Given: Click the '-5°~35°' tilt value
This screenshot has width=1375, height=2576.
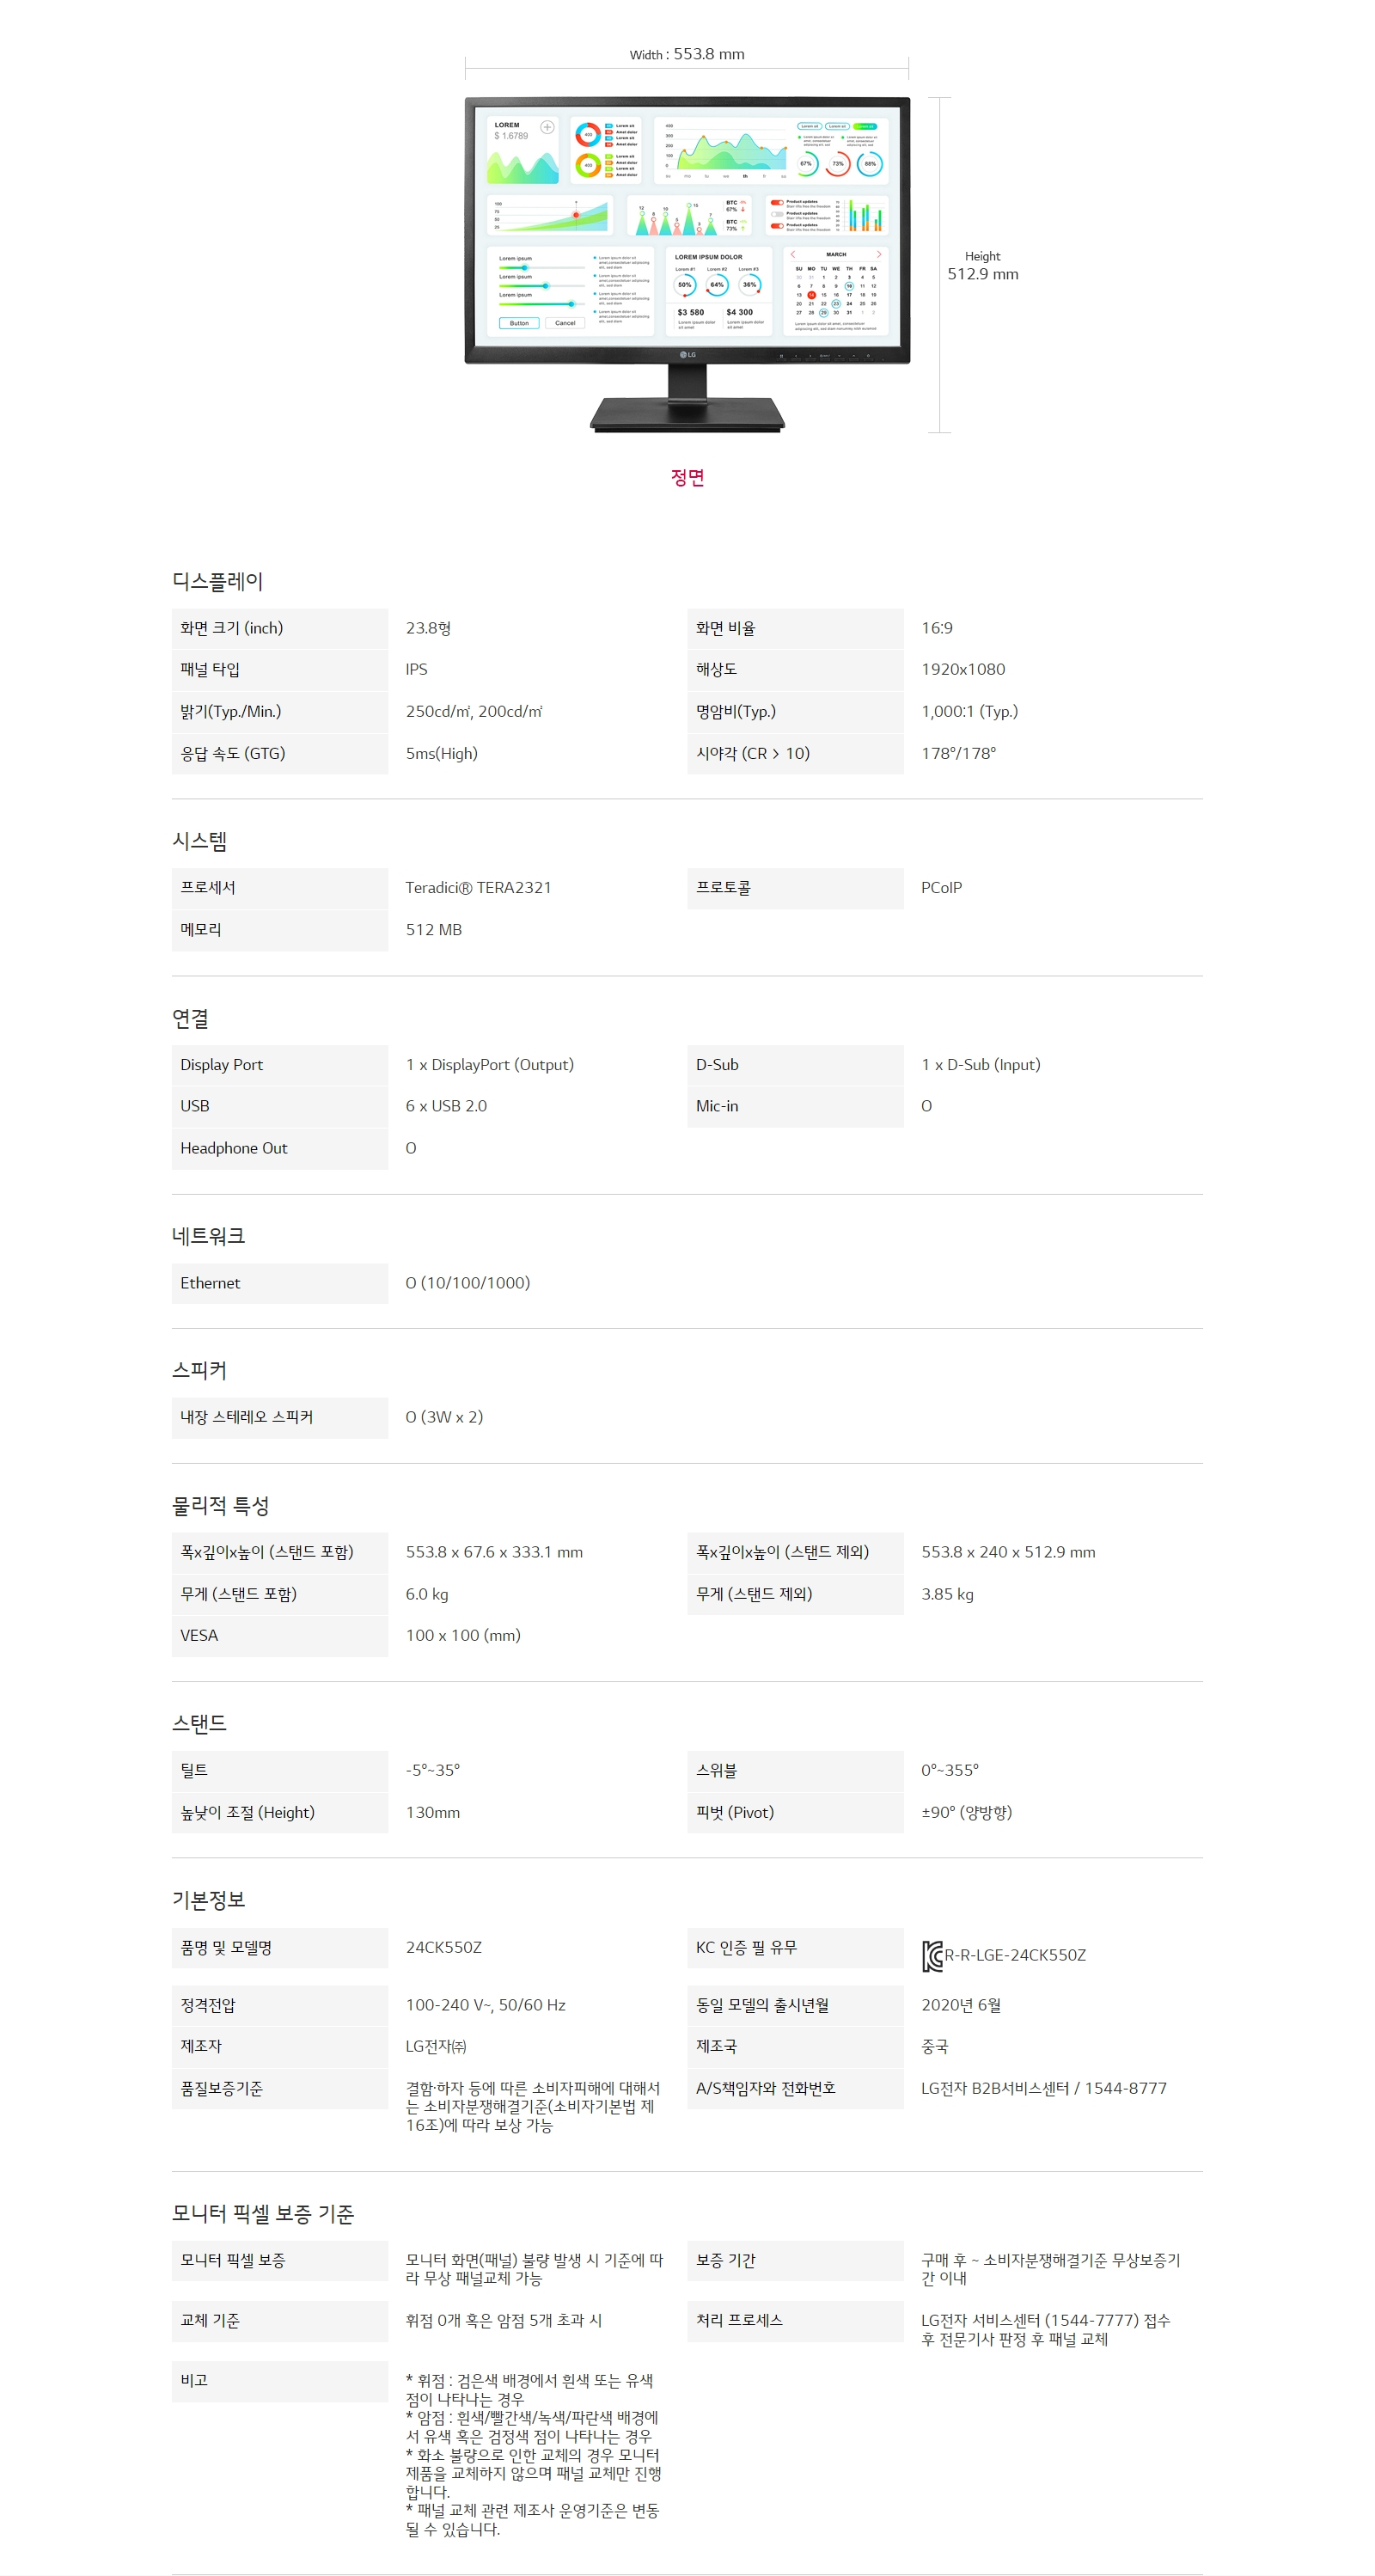Looking at the screenshot, I should pos(432,1770).
